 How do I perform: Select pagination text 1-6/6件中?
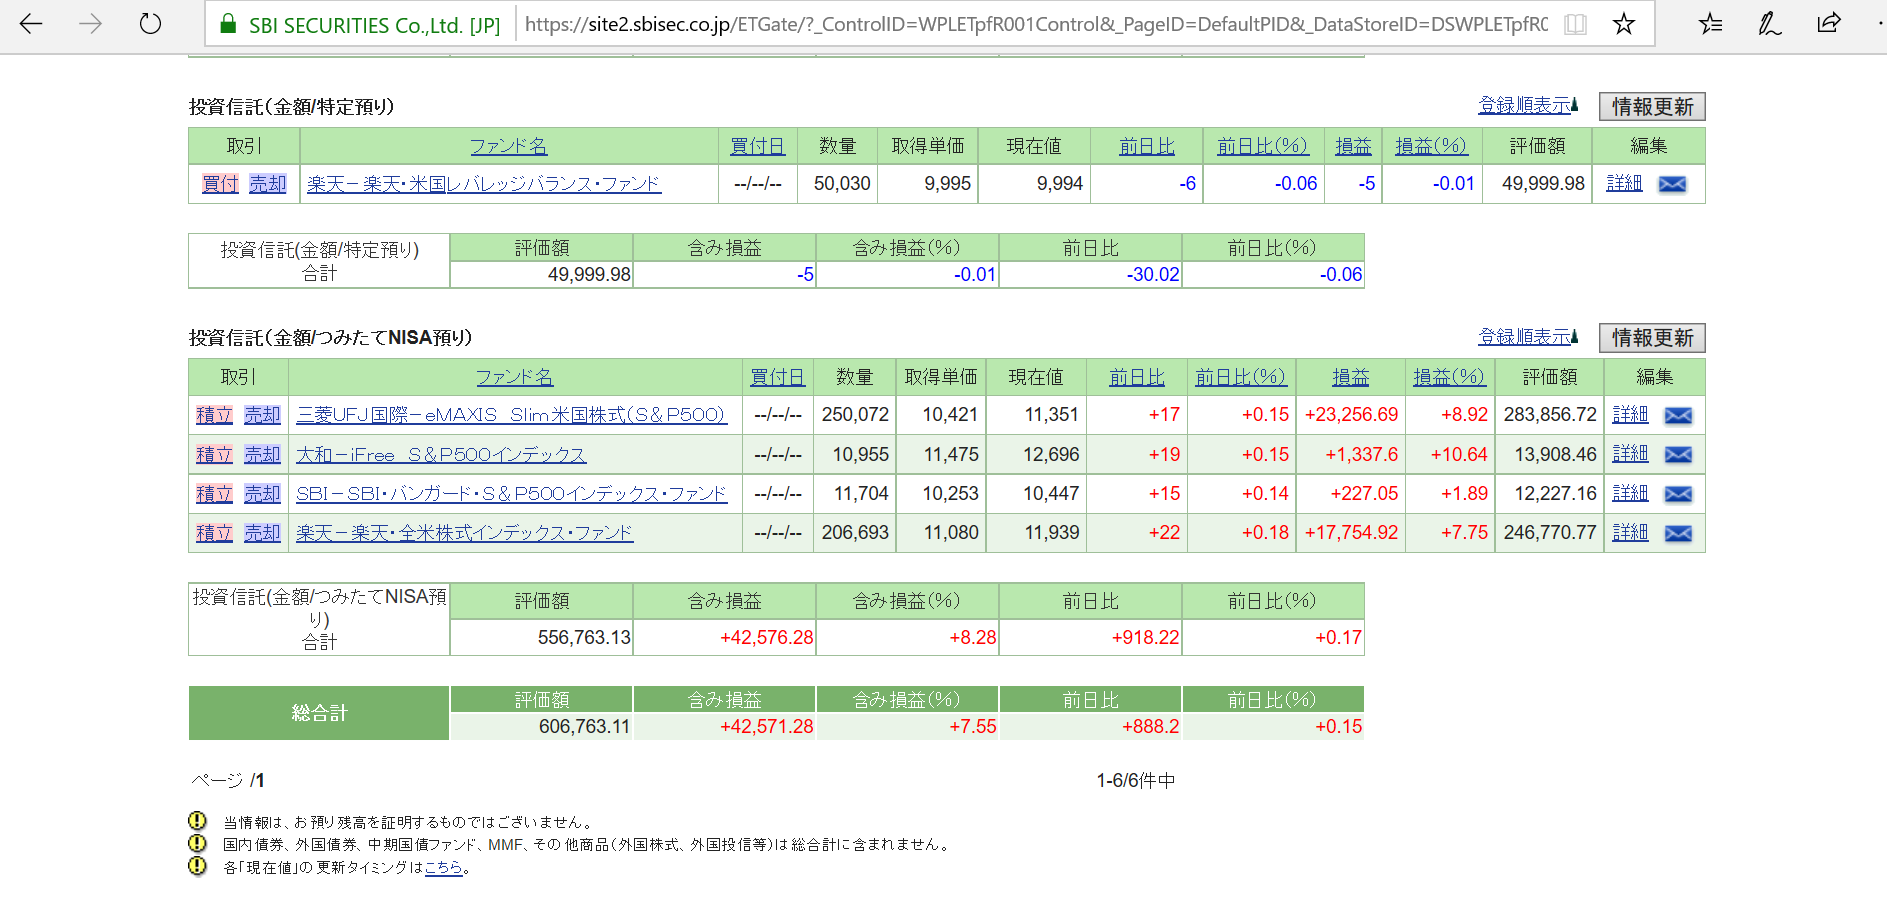pos(1136,781)
